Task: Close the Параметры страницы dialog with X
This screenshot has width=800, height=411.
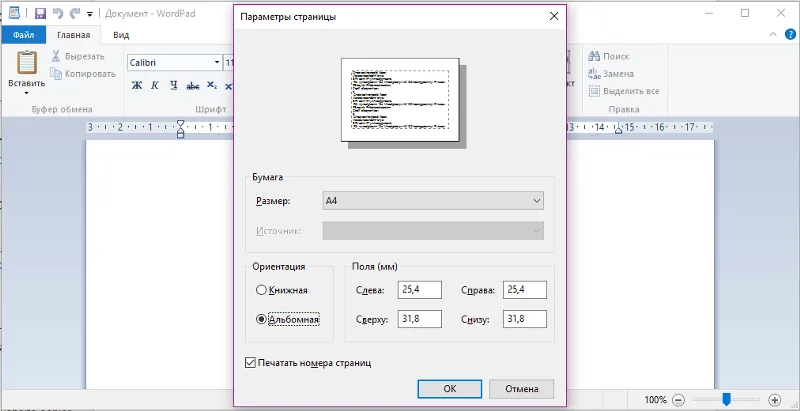Action: (554, 16)
